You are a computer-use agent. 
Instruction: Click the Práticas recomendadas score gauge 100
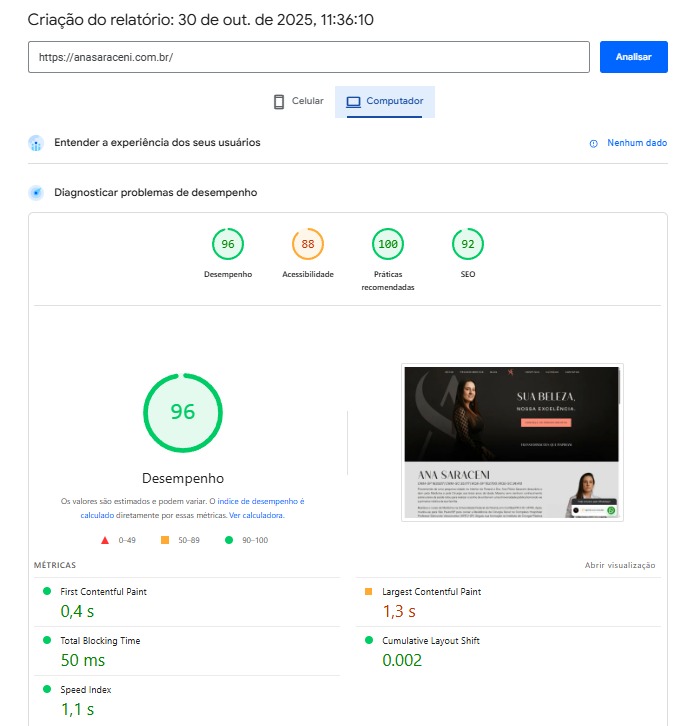[388, 245]
